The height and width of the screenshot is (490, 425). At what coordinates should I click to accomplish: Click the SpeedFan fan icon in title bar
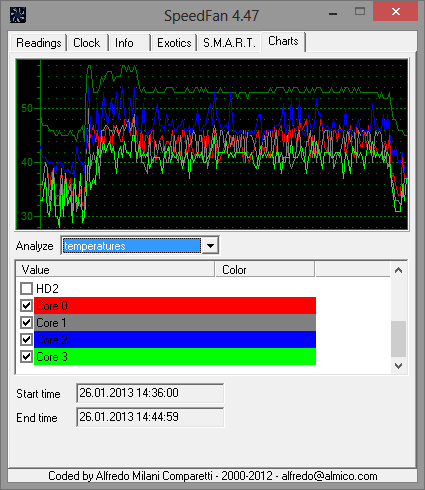click(x=18, y=15)
